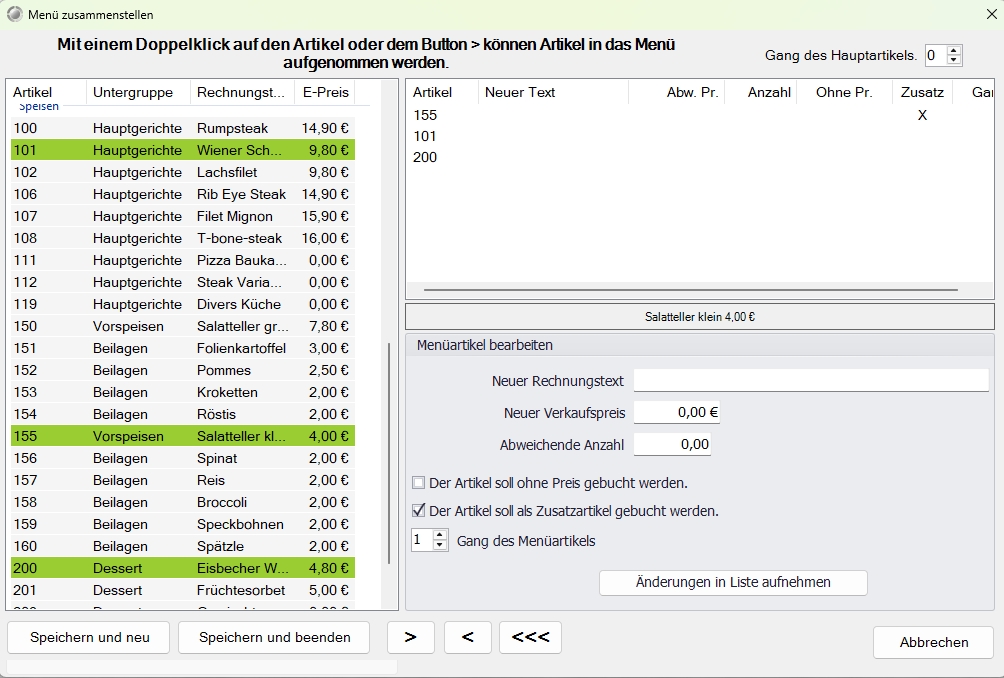
Task: Click Änderungen in Liste aufnehmen button
Action: (x=733, y=583)
